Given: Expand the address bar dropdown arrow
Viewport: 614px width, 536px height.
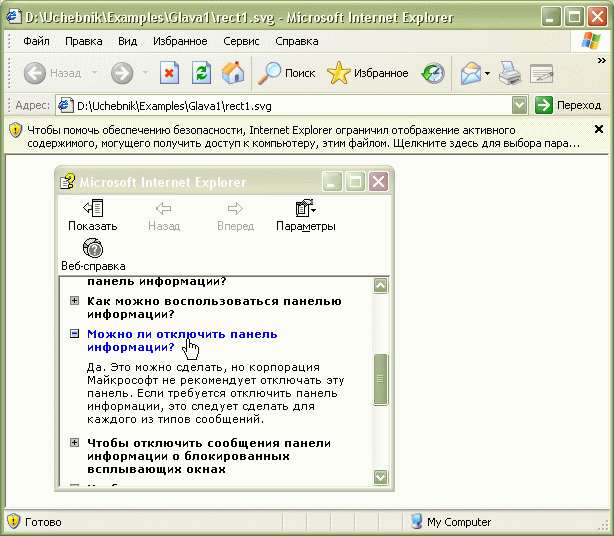Looking at the screenshot, I should pos(519,105).
